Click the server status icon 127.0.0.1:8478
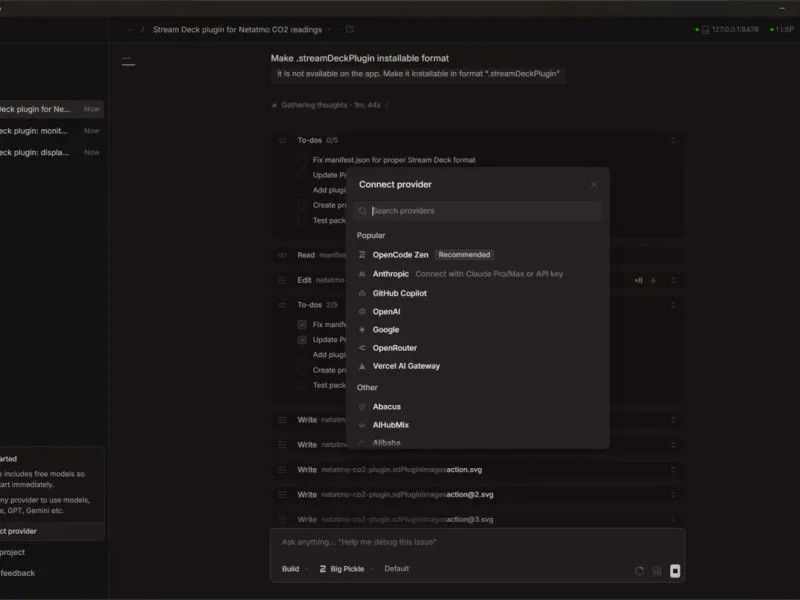Viewport: 800px width, 600px height. pos(705,30)
